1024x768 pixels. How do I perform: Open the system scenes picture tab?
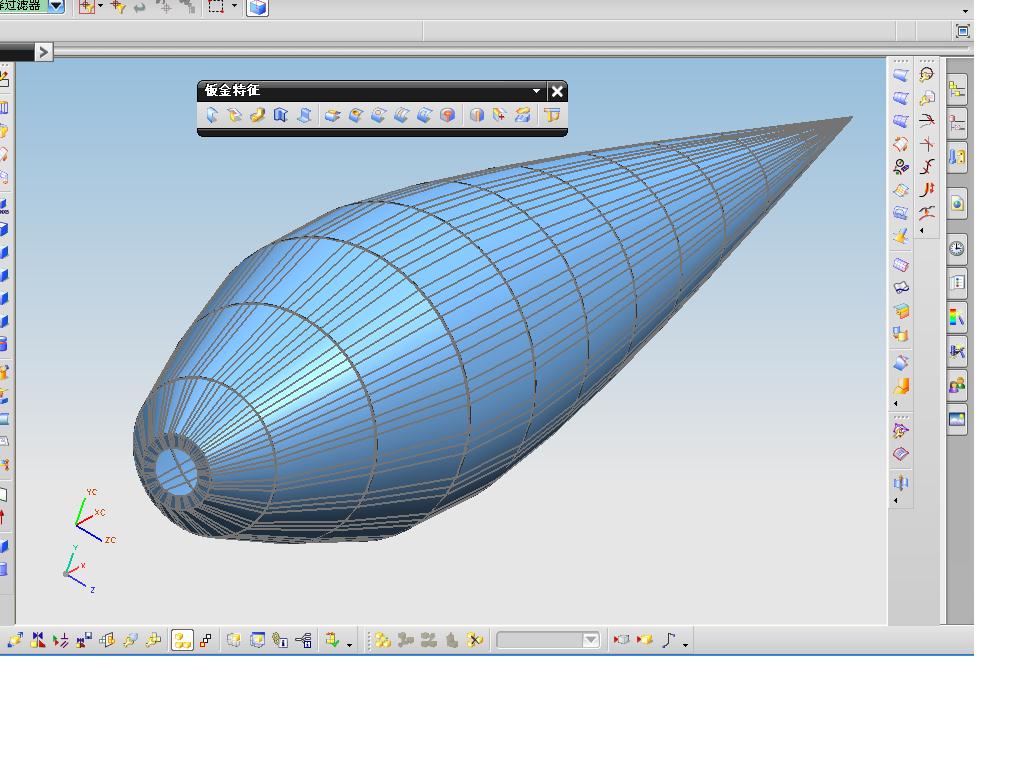tap(957, 419)
